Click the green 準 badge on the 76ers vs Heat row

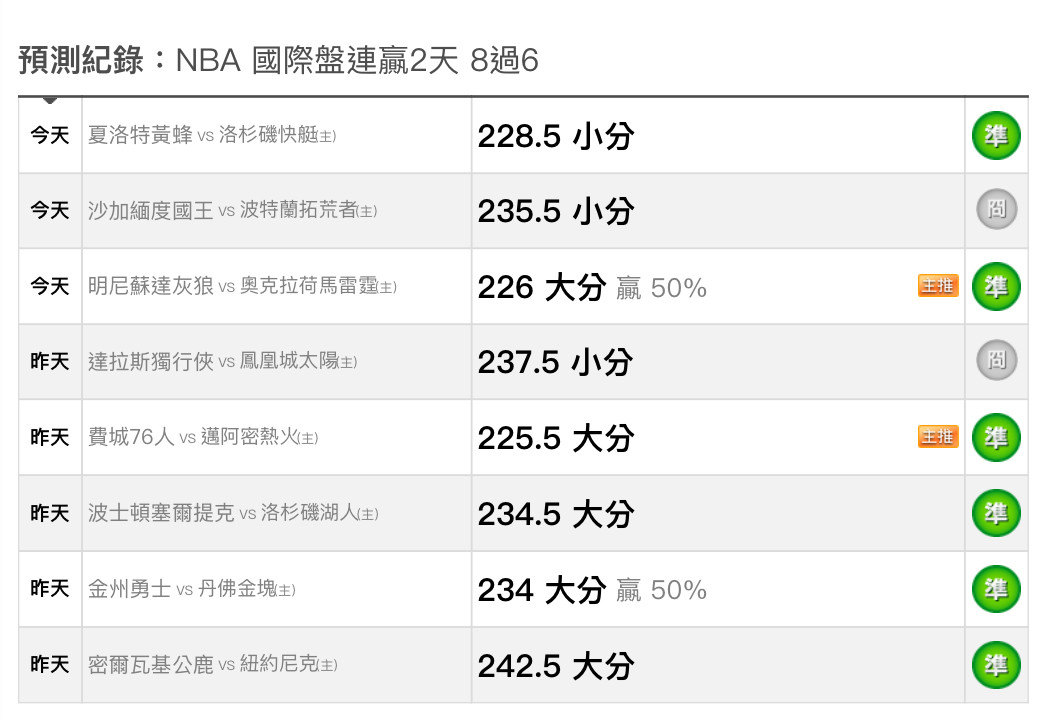pyautogui.click(x=996, y=437)
